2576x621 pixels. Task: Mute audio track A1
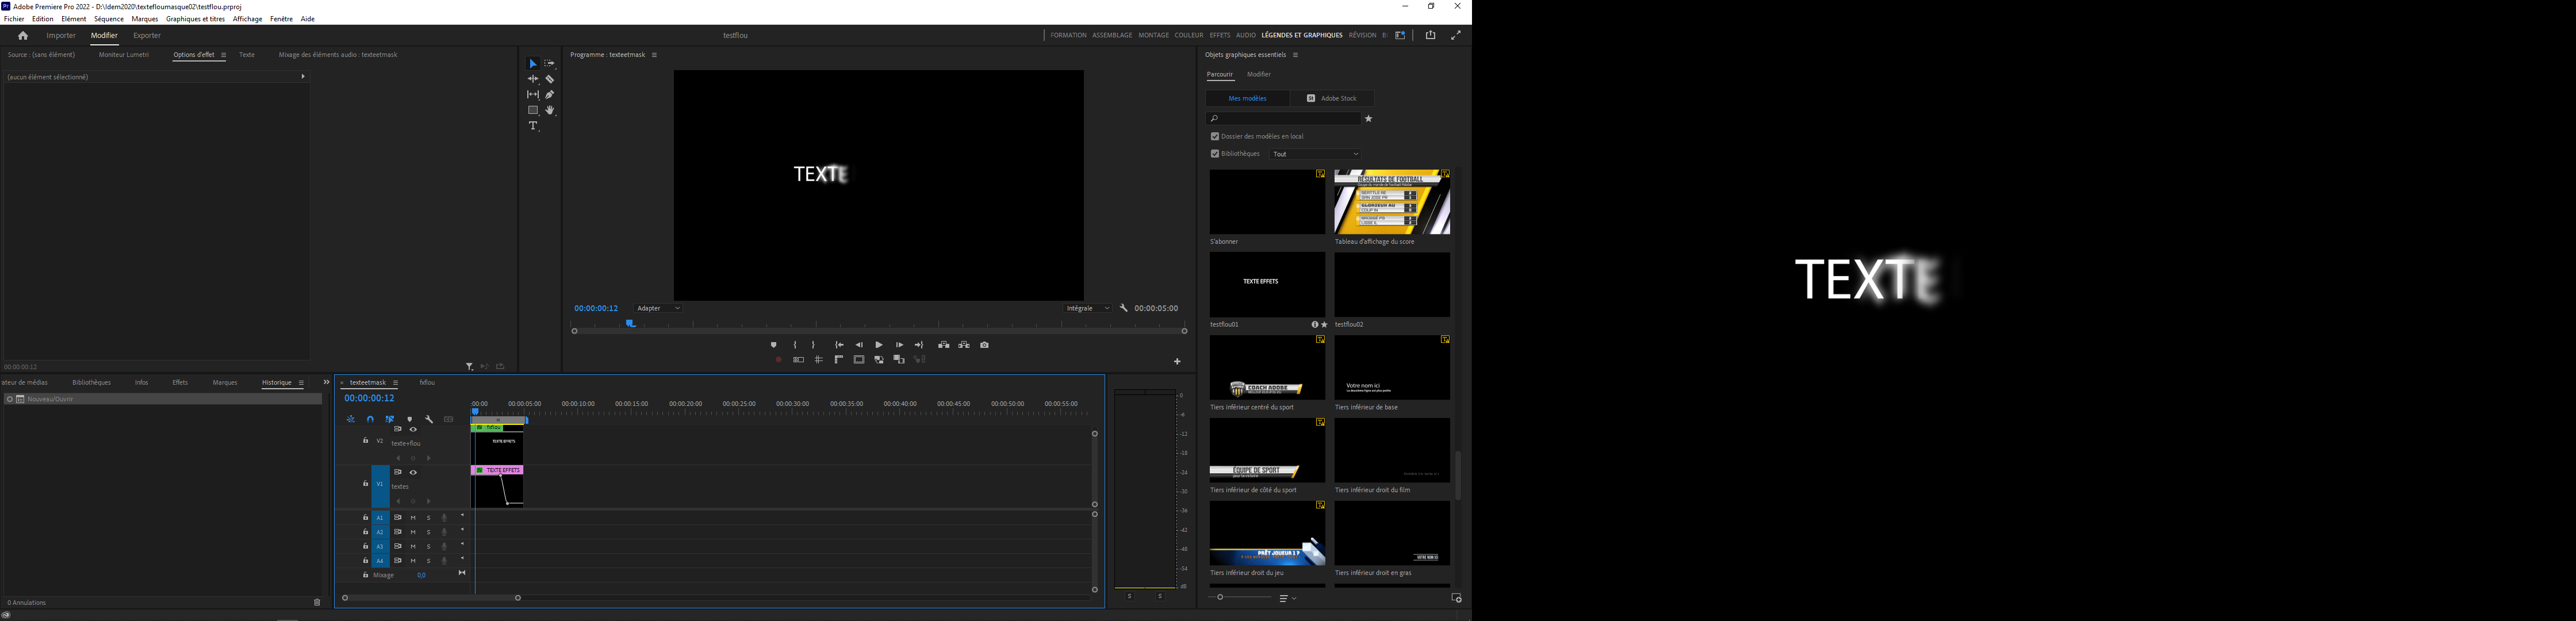tap(413, 518)
